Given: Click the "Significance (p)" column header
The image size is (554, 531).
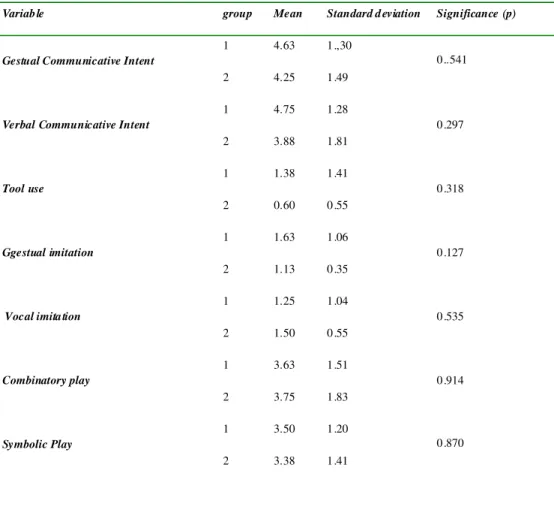Looking at the screenshot, I should point(476,14).
